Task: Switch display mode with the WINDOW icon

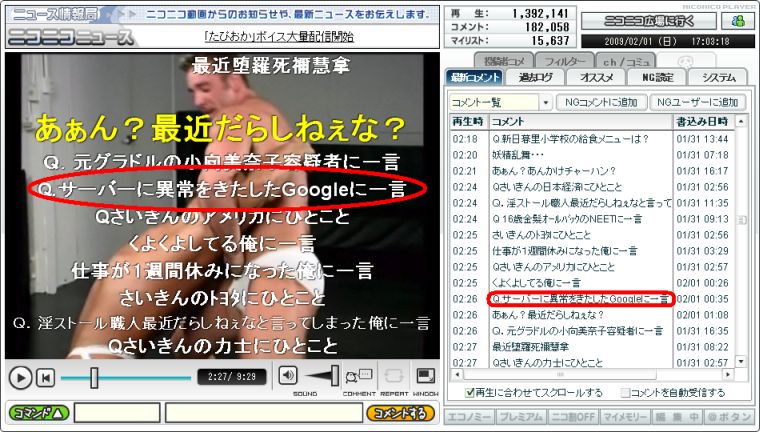Action: click(426, 377)
